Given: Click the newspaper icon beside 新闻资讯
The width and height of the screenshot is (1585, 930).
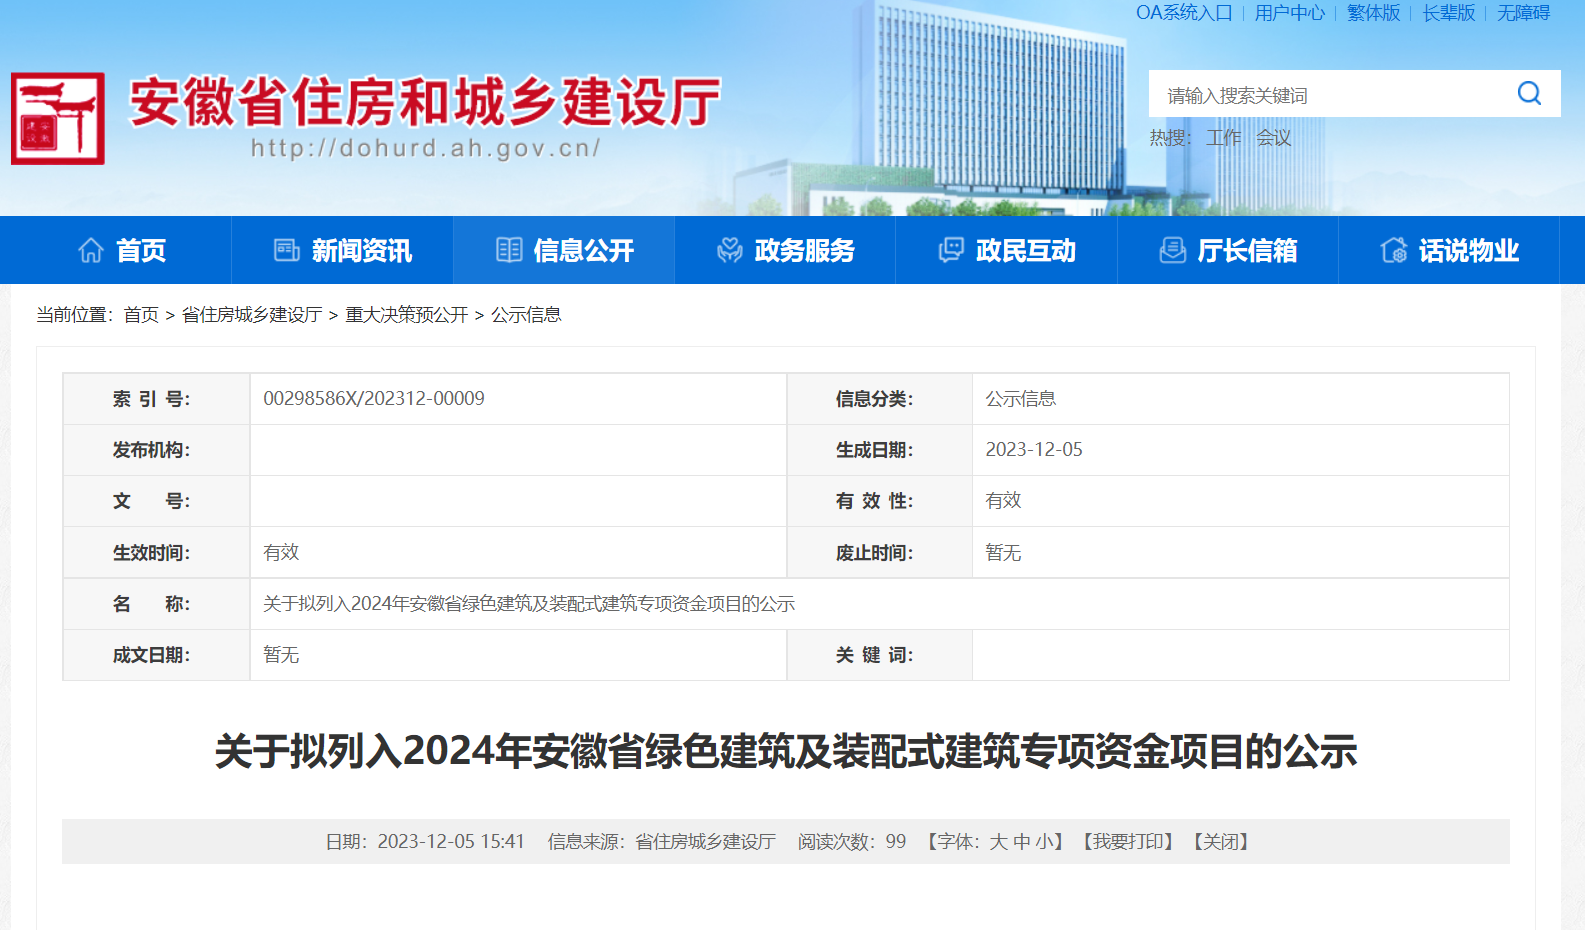Looking at the screenshot, I should (x=287, y=250).
